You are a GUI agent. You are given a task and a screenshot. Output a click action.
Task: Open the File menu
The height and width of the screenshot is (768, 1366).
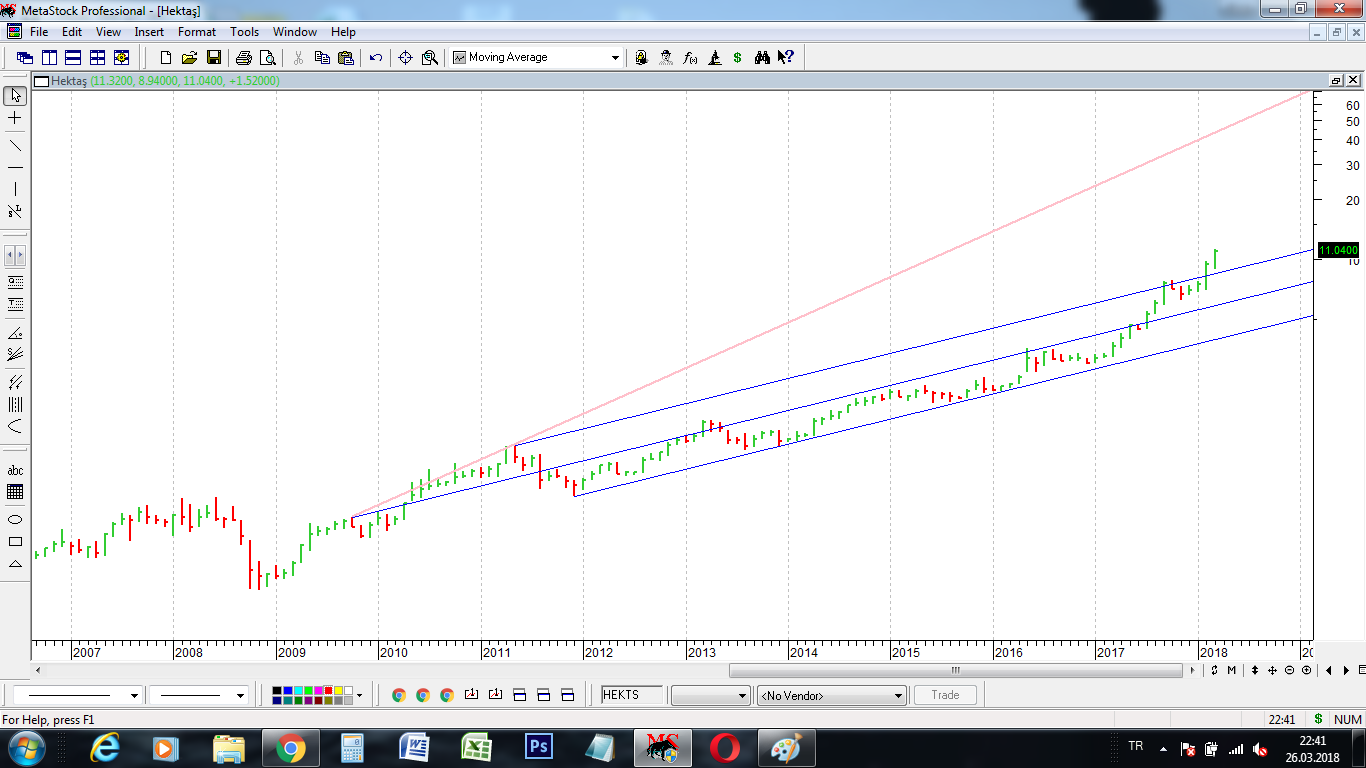39,32
